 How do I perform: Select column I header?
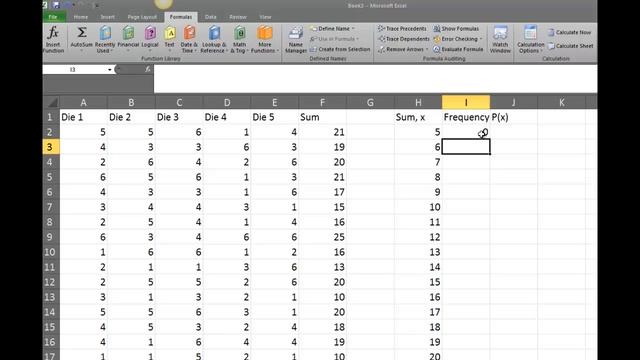pyautogui.click(x=466, y=102)
